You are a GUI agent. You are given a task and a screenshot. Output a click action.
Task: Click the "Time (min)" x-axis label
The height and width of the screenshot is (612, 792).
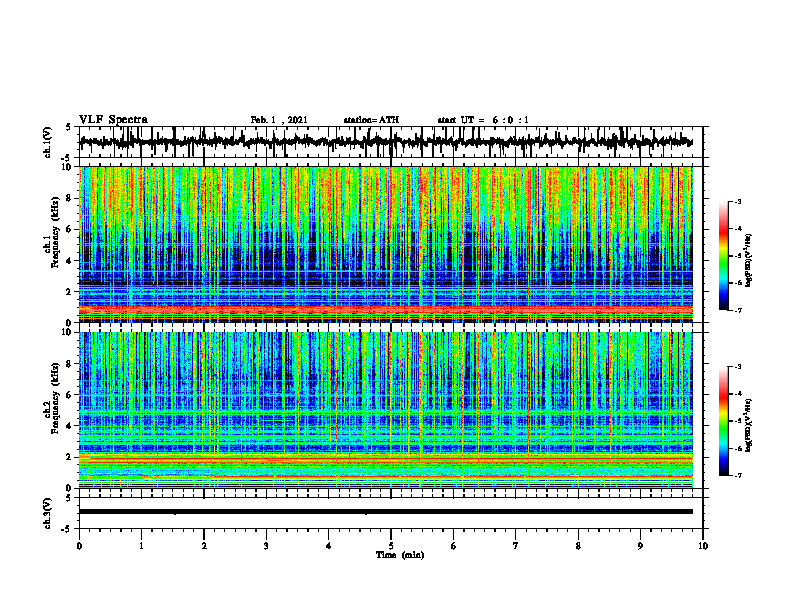[x=400, y=555]
